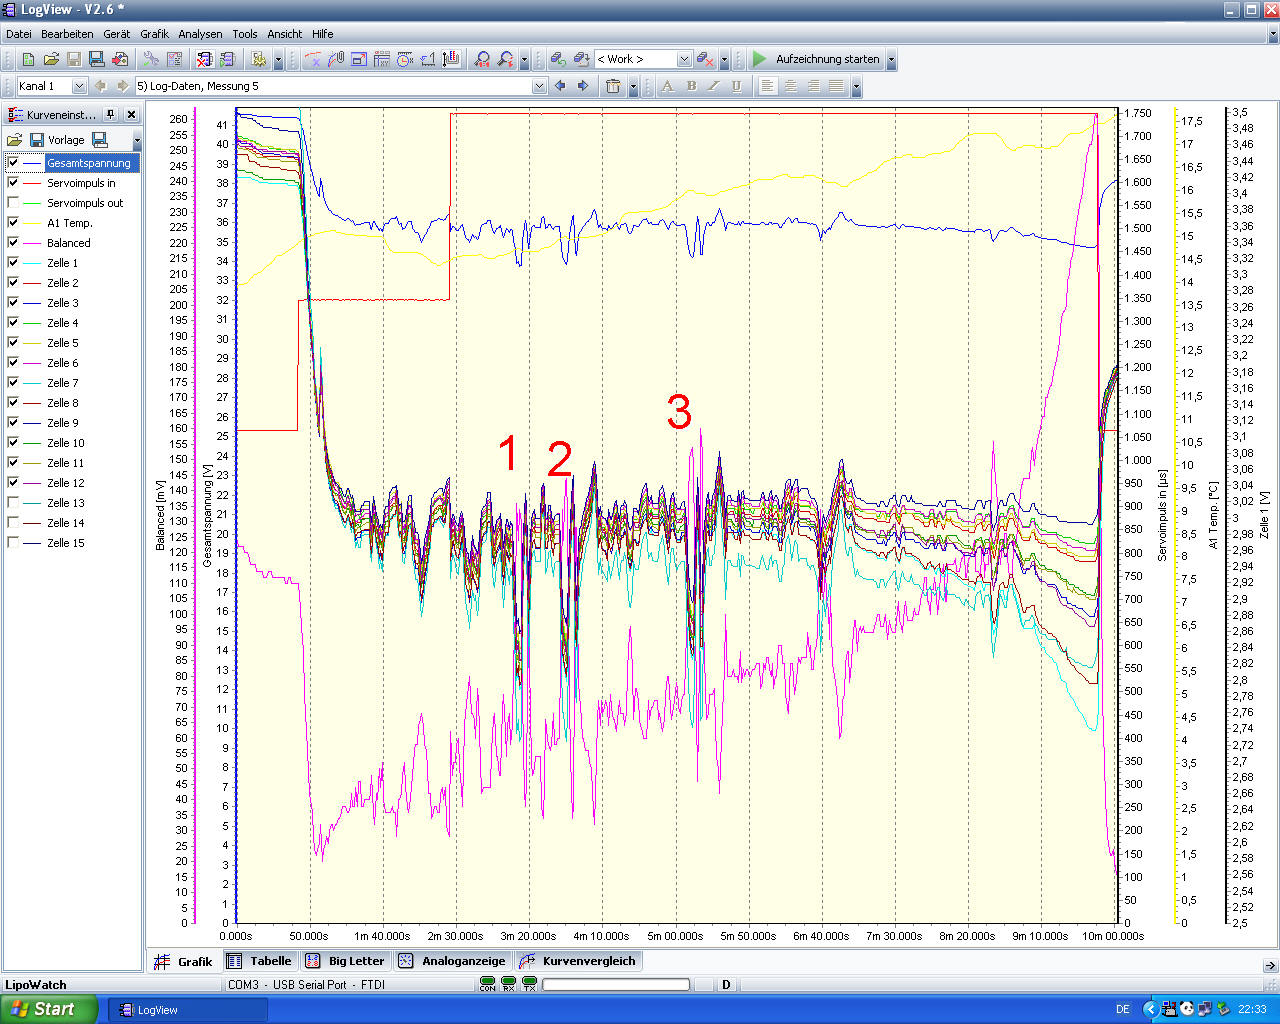Open the Ansicht menu

tap(284, 34)
